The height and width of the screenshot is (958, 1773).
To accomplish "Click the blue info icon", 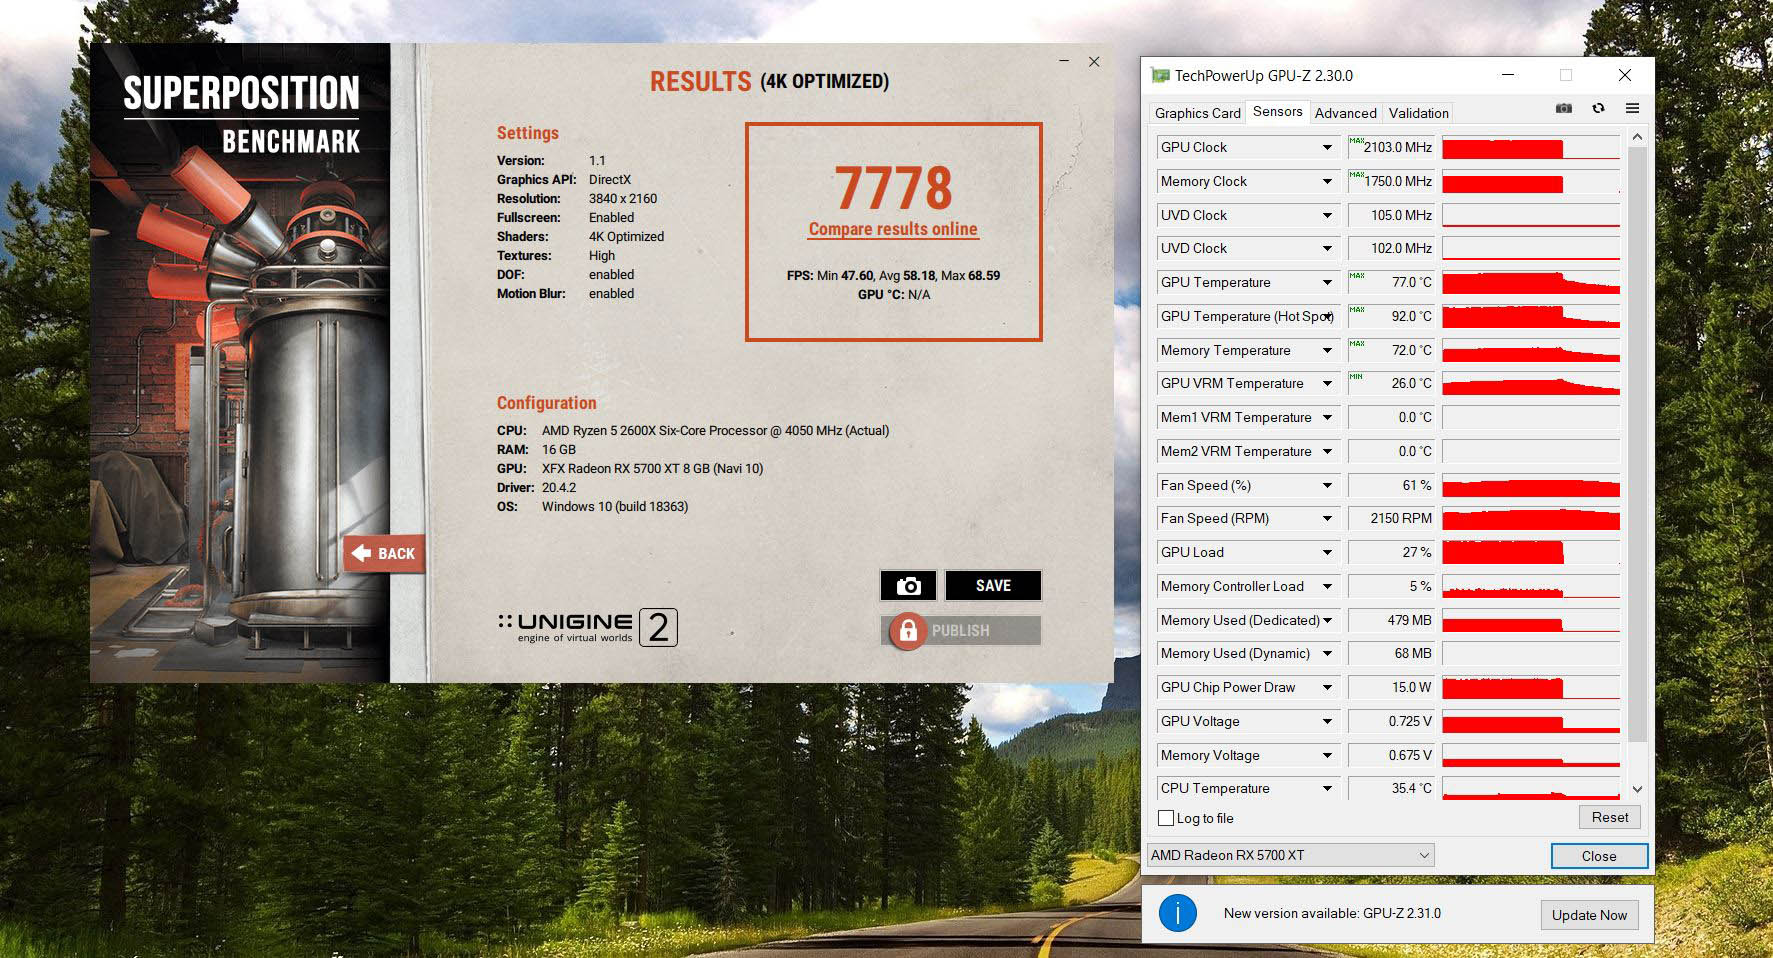I will point(1178,913).
